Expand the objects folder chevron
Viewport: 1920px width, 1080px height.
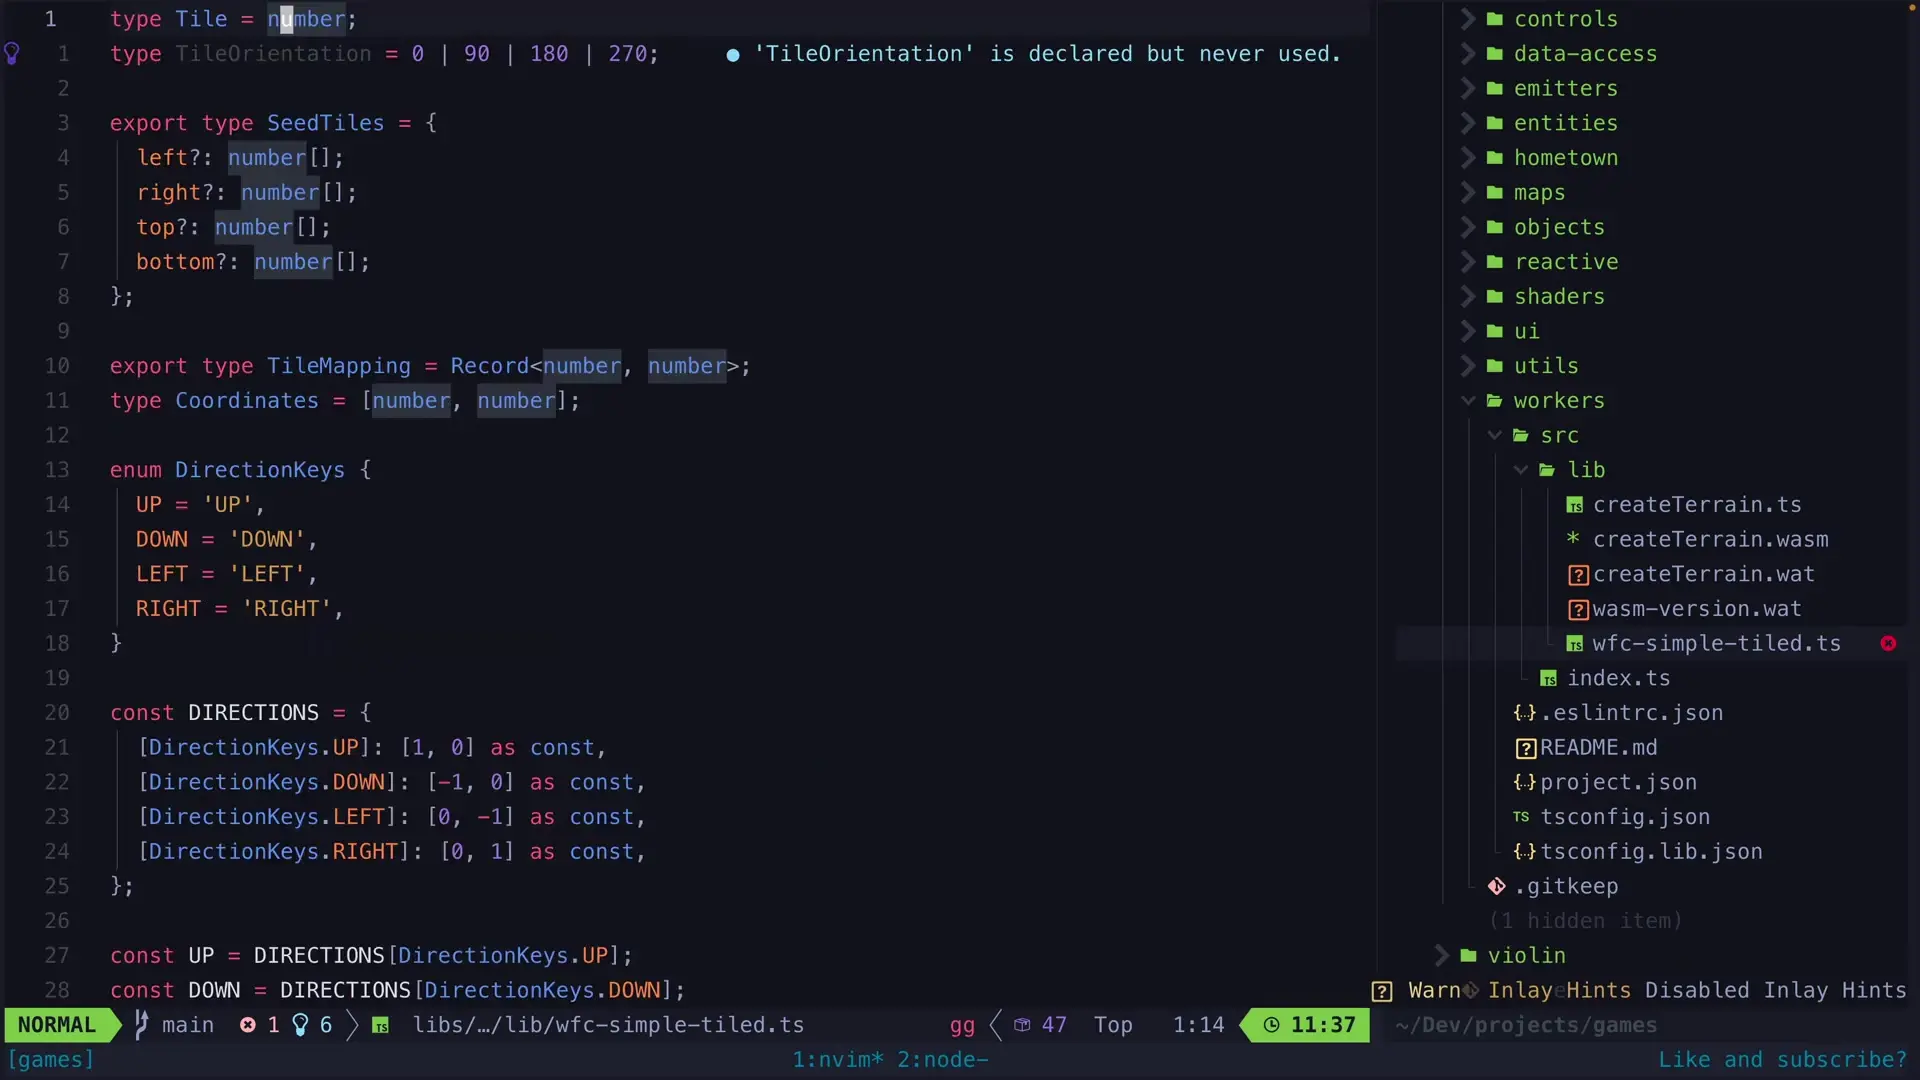1467,227
